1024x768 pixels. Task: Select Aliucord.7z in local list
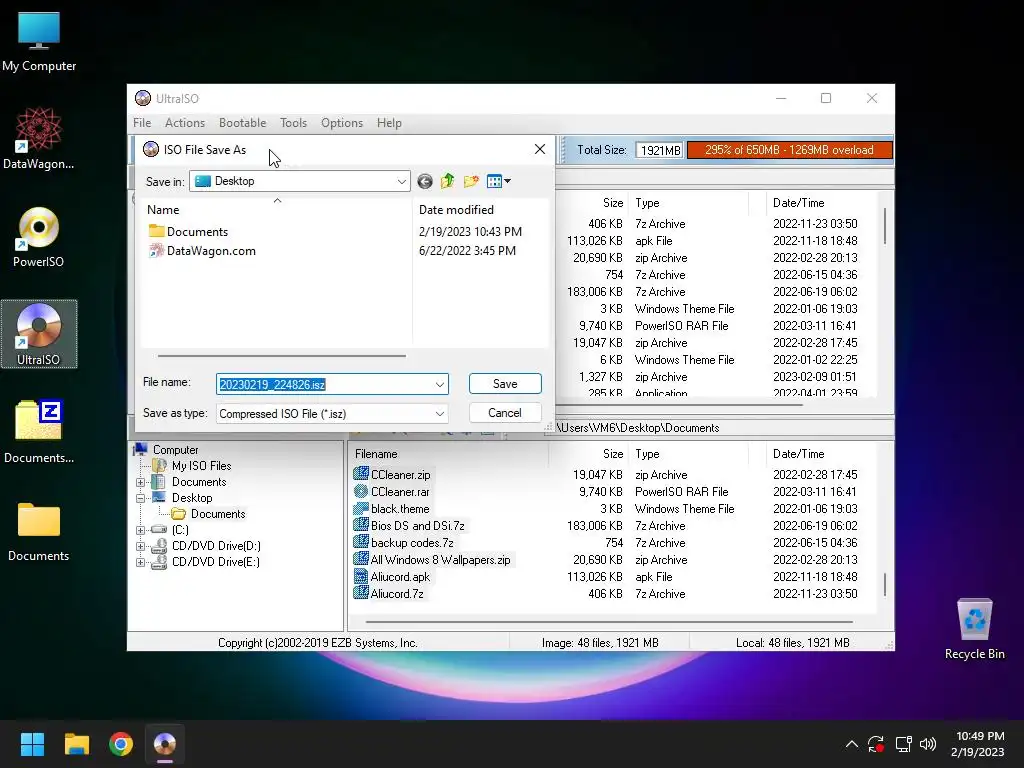tap(389, 594)
